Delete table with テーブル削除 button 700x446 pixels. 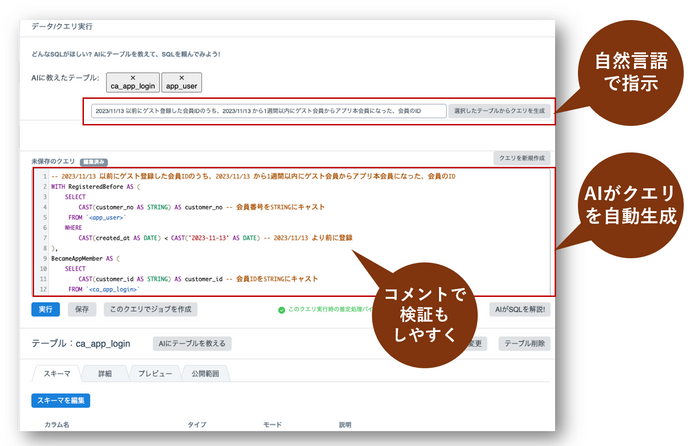(x=524, y=343)
